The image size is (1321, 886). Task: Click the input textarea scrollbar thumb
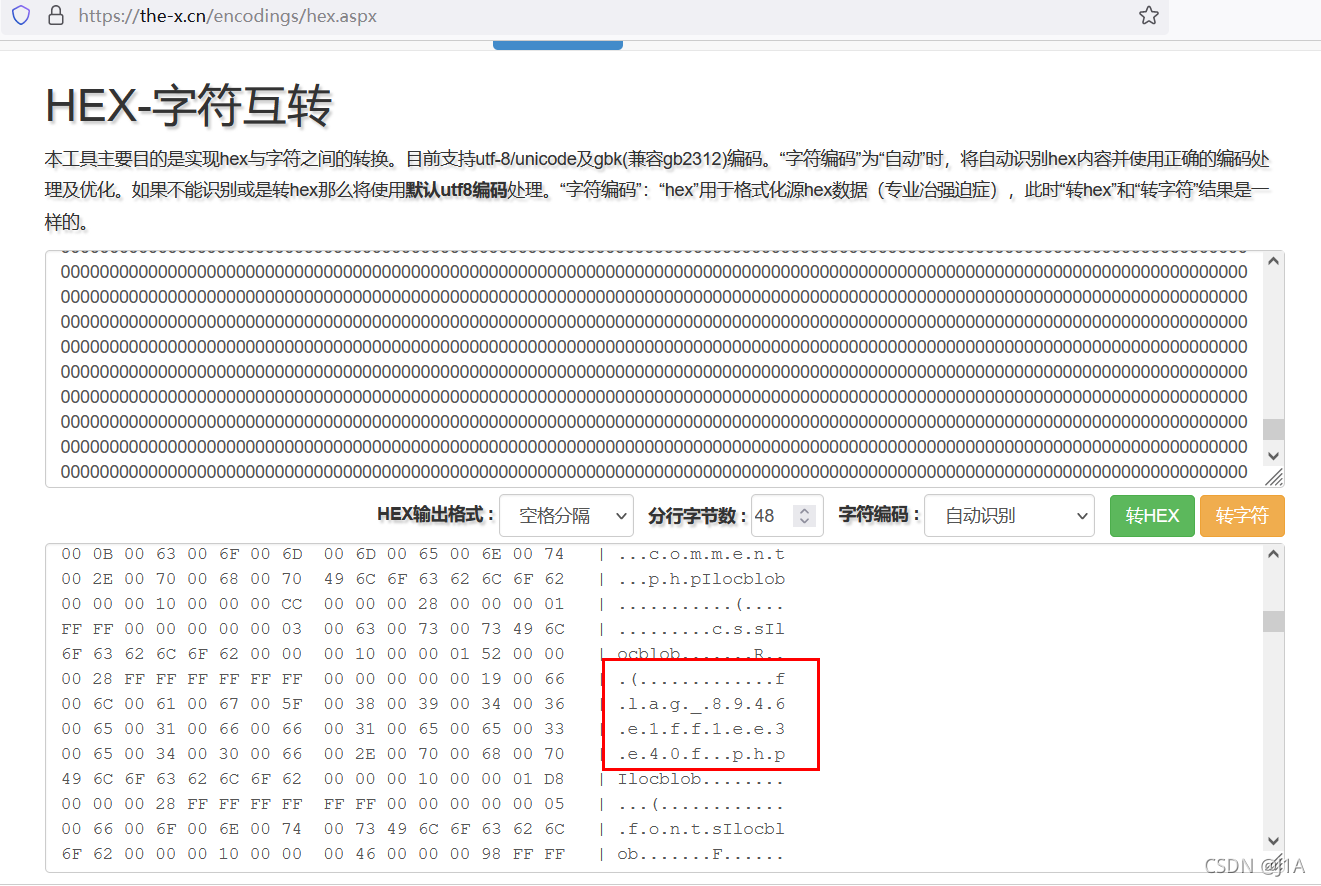point(1273,429)
